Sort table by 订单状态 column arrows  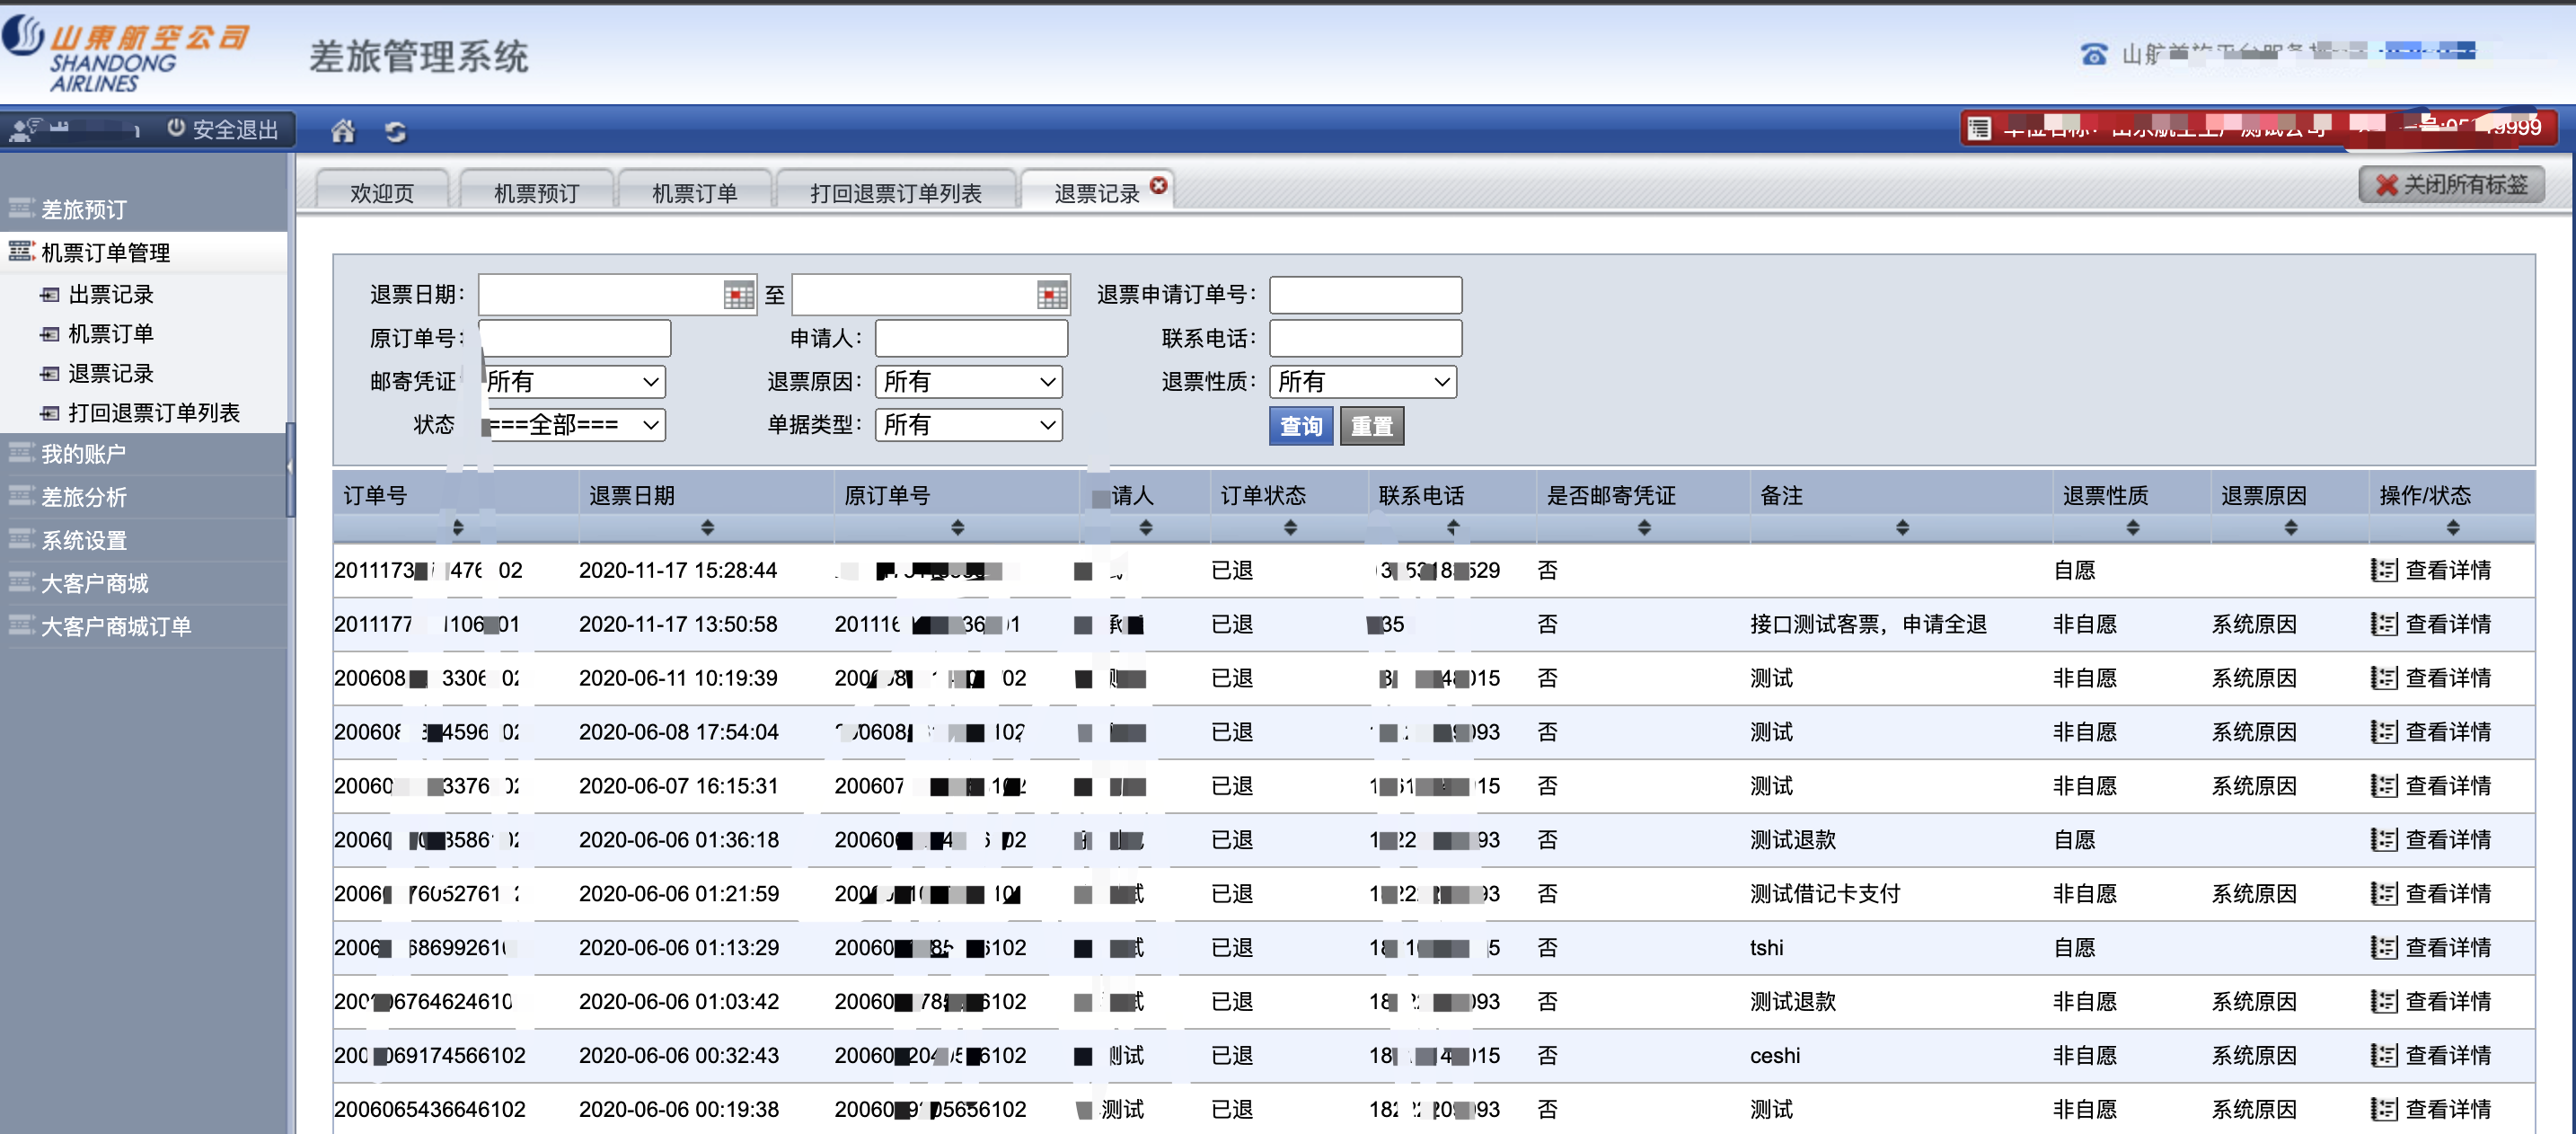pos(1290,527)
